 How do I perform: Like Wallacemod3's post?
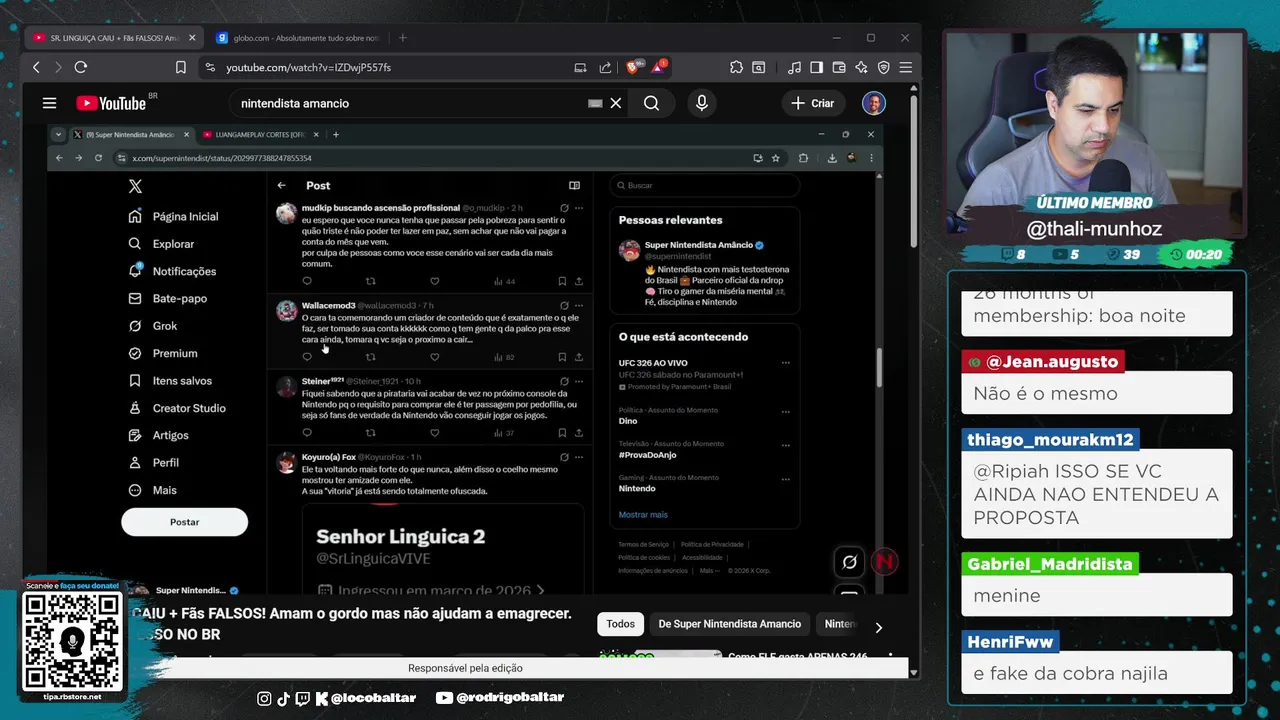(434, 357)
